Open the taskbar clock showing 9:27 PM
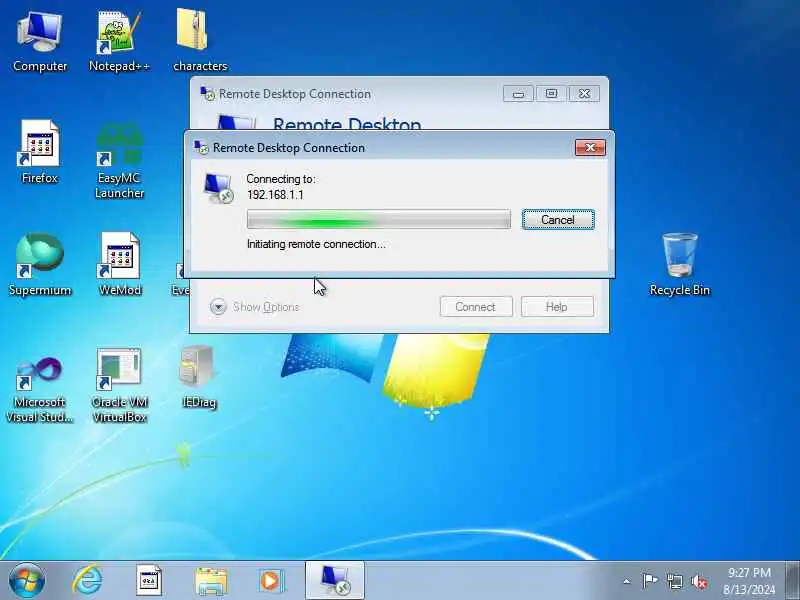The height and width of the screenshot is (600, 800). click(x=749, y=581)
